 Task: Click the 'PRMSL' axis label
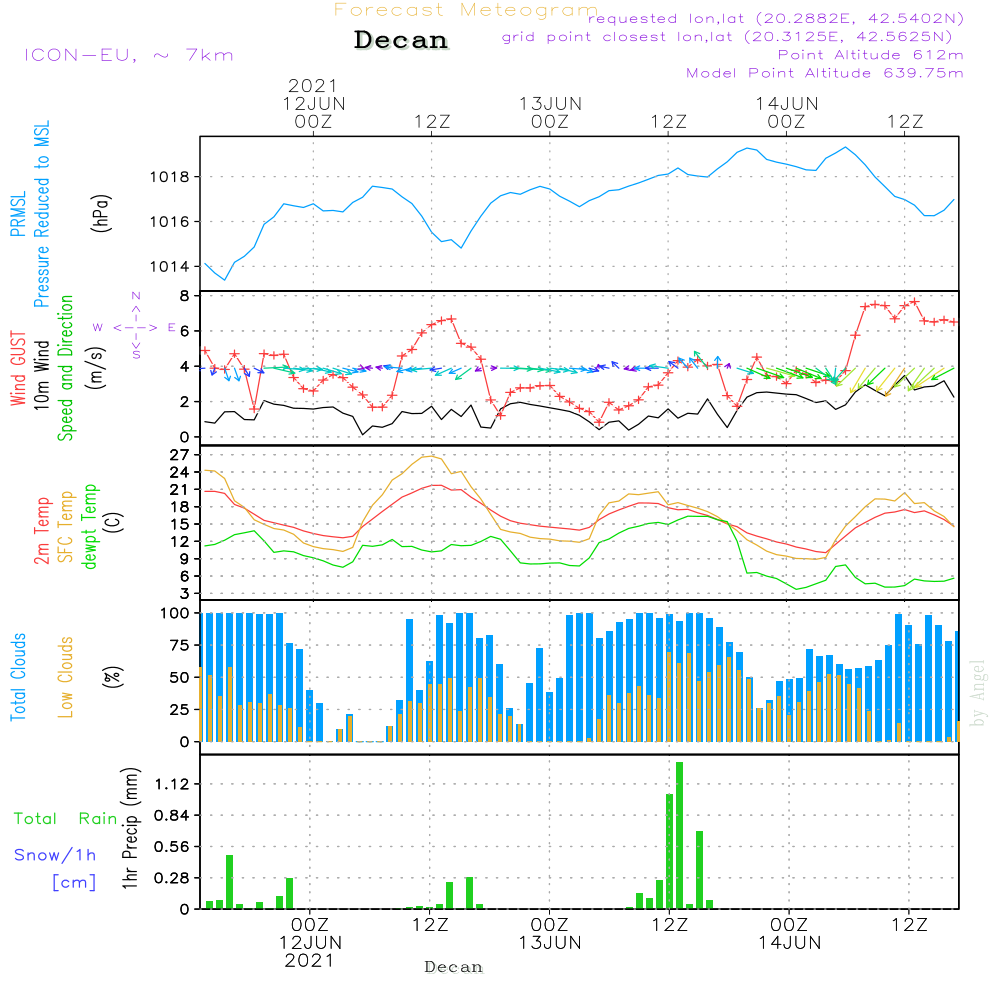coord(18,213)
